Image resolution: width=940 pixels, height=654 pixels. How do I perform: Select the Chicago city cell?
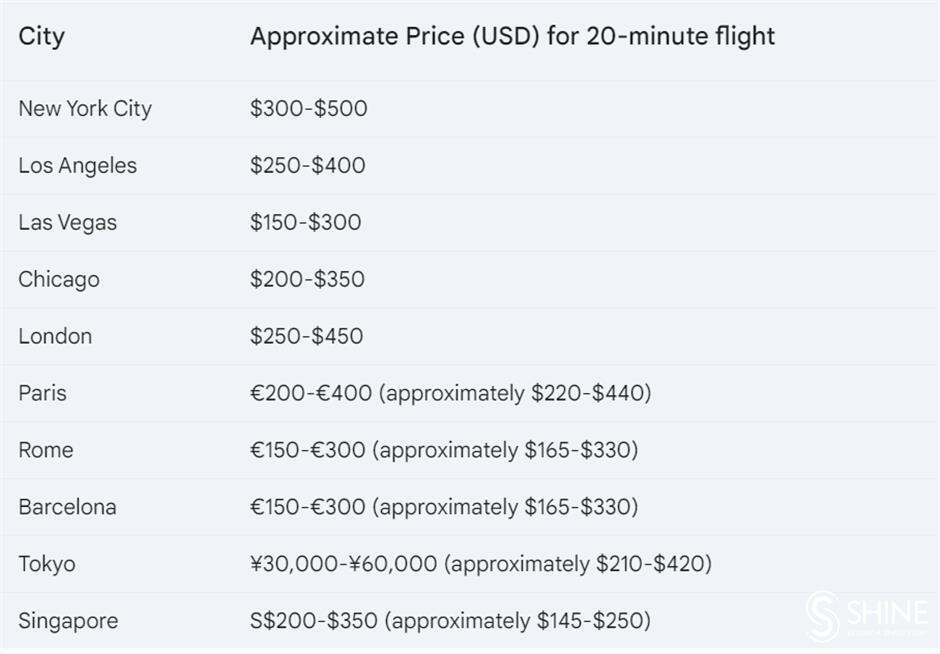pyautogui.click(x=59, y=280)
